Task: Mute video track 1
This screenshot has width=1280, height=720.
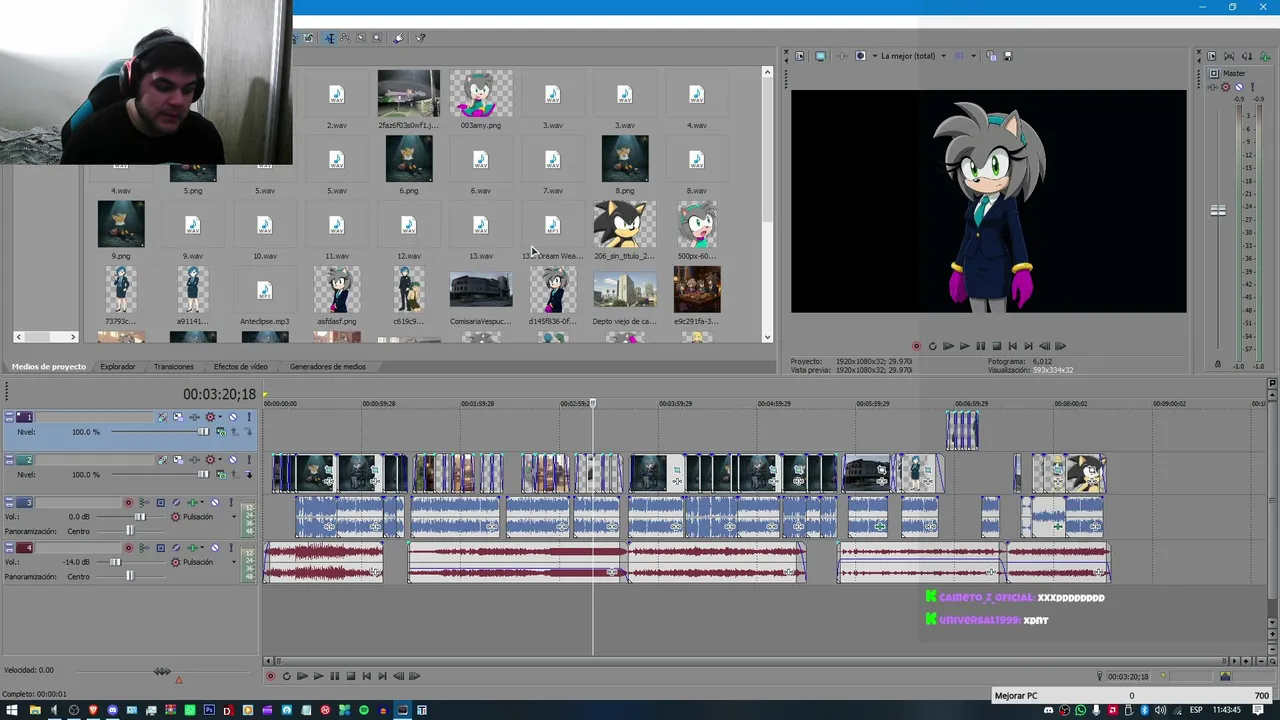Action: pos(233,417)
